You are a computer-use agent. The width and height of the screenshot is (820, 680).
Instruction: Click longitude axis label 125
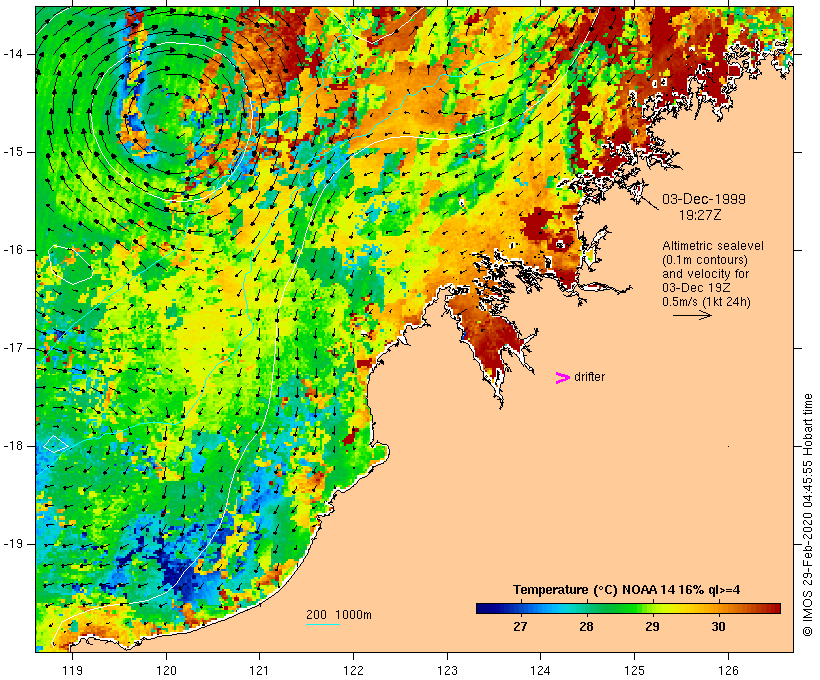click(x=634, y=670)
